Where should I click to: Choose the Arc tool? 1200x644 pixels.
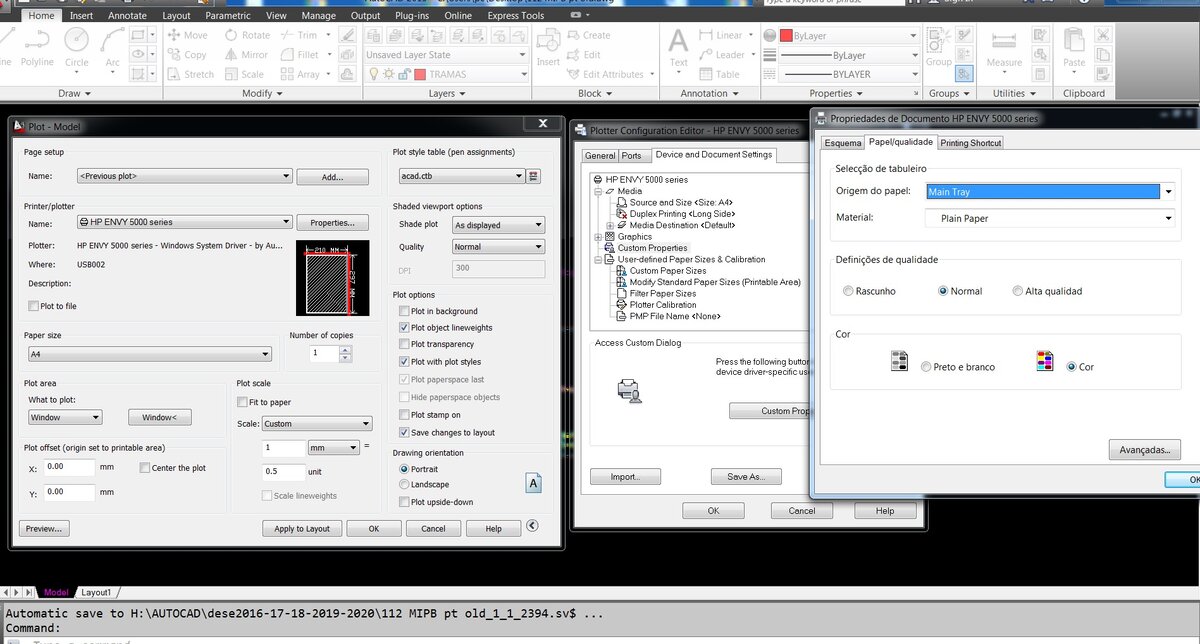coord(112,46)
